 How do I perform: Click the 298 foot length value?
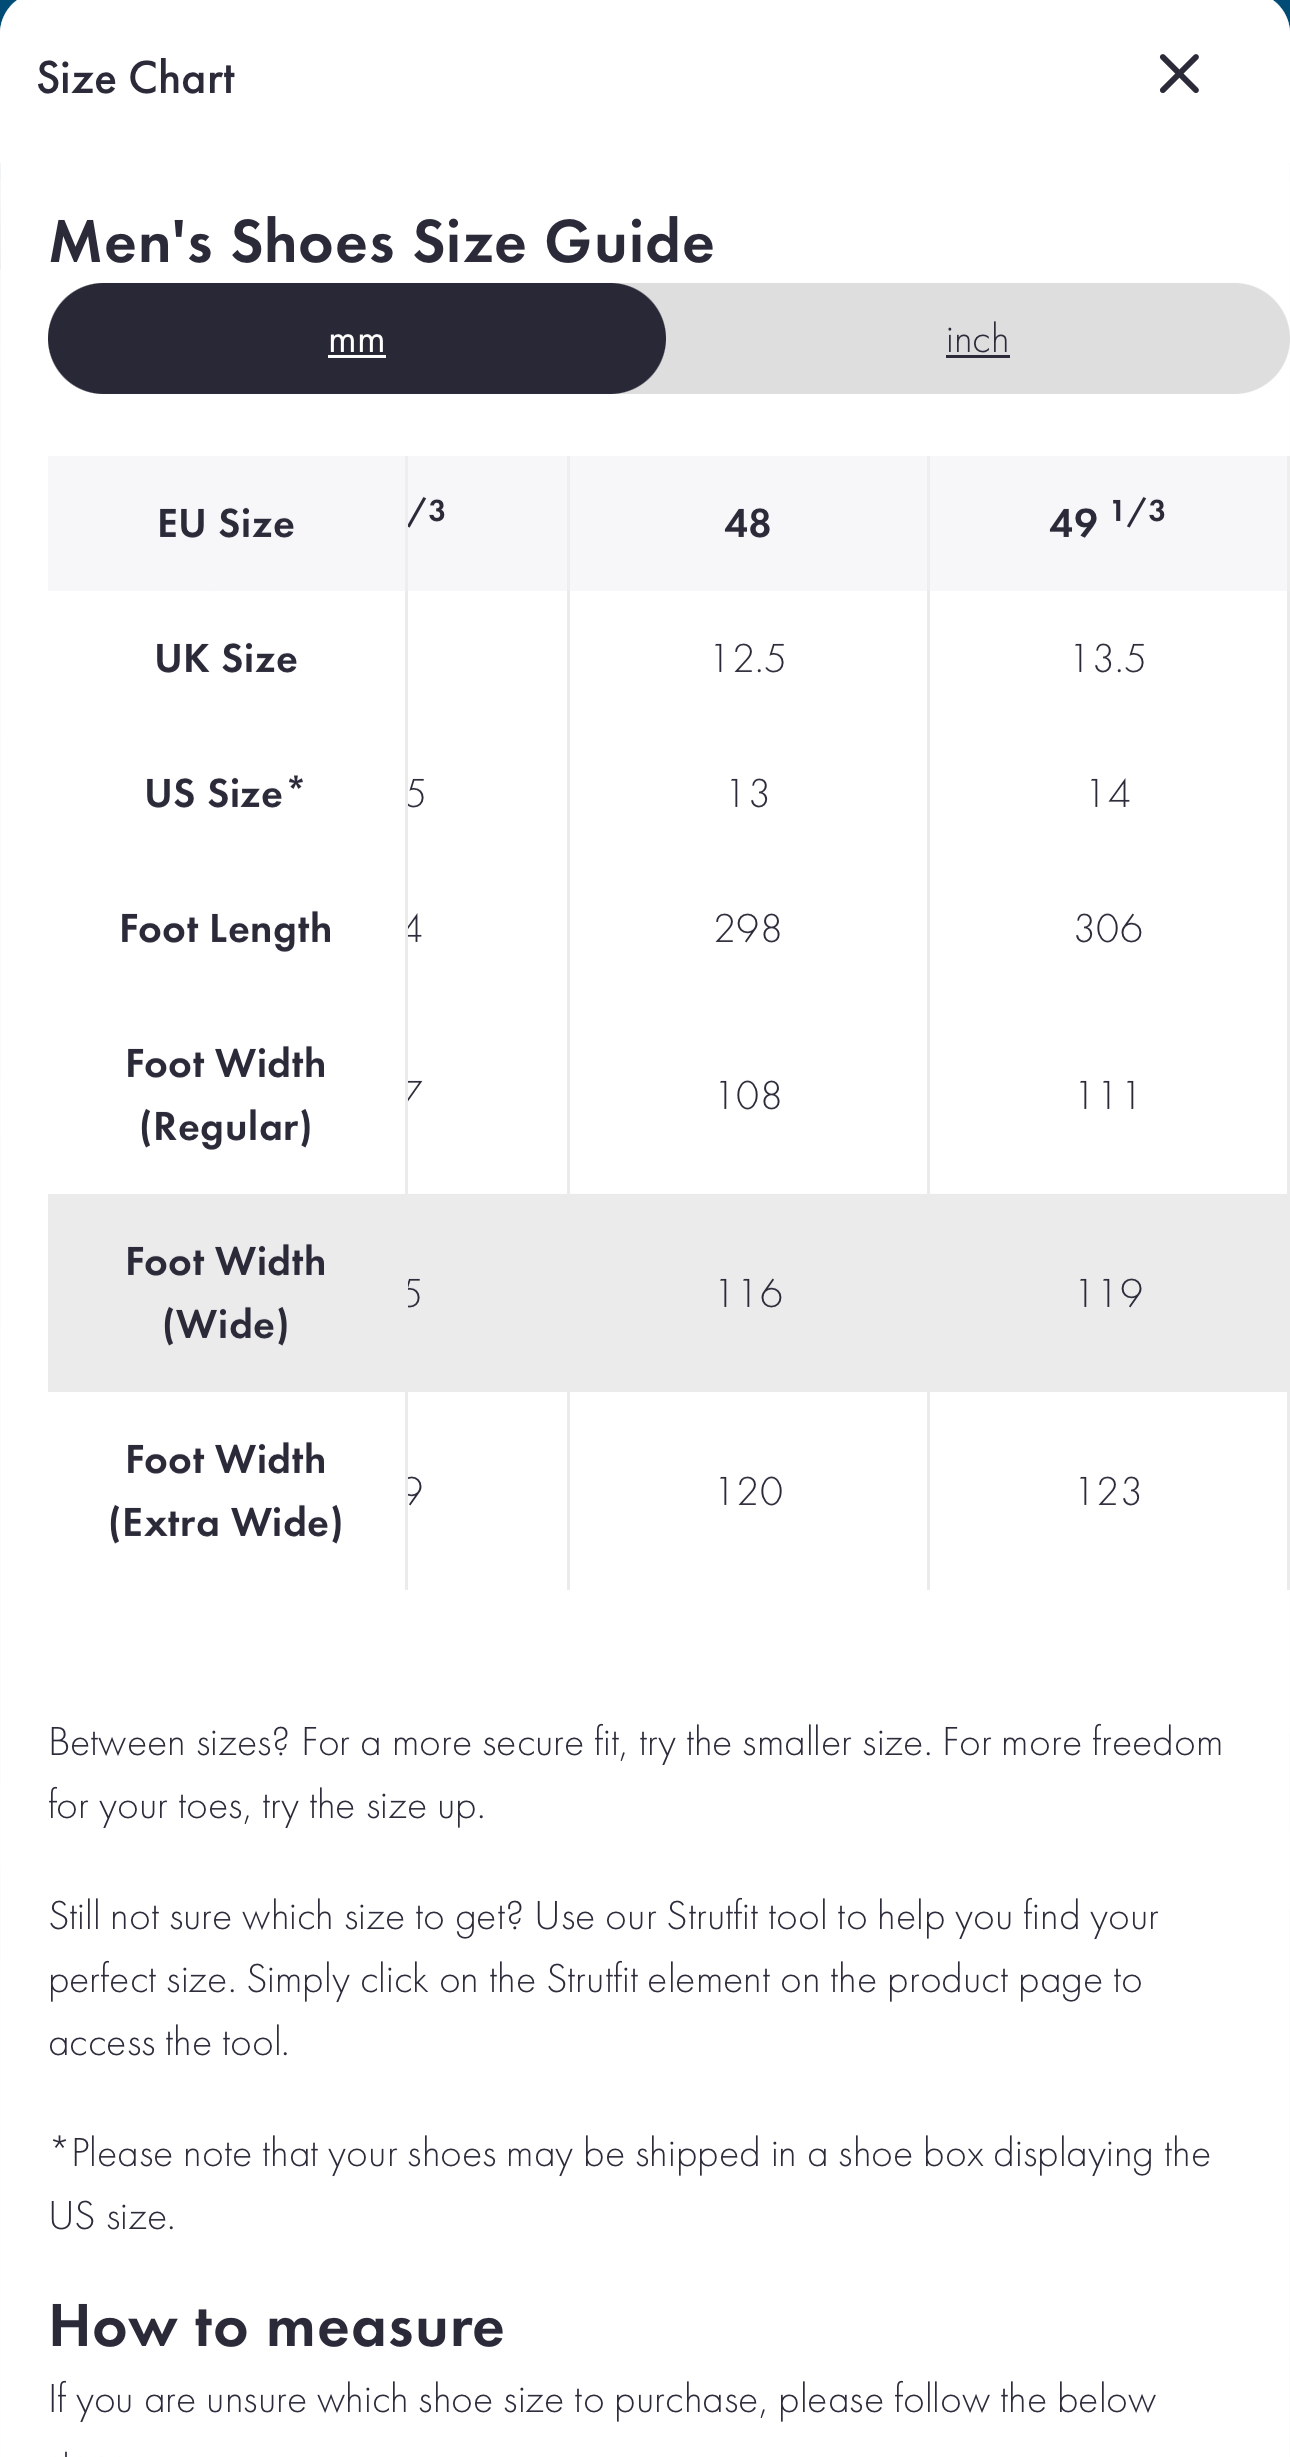pos(748,929)
